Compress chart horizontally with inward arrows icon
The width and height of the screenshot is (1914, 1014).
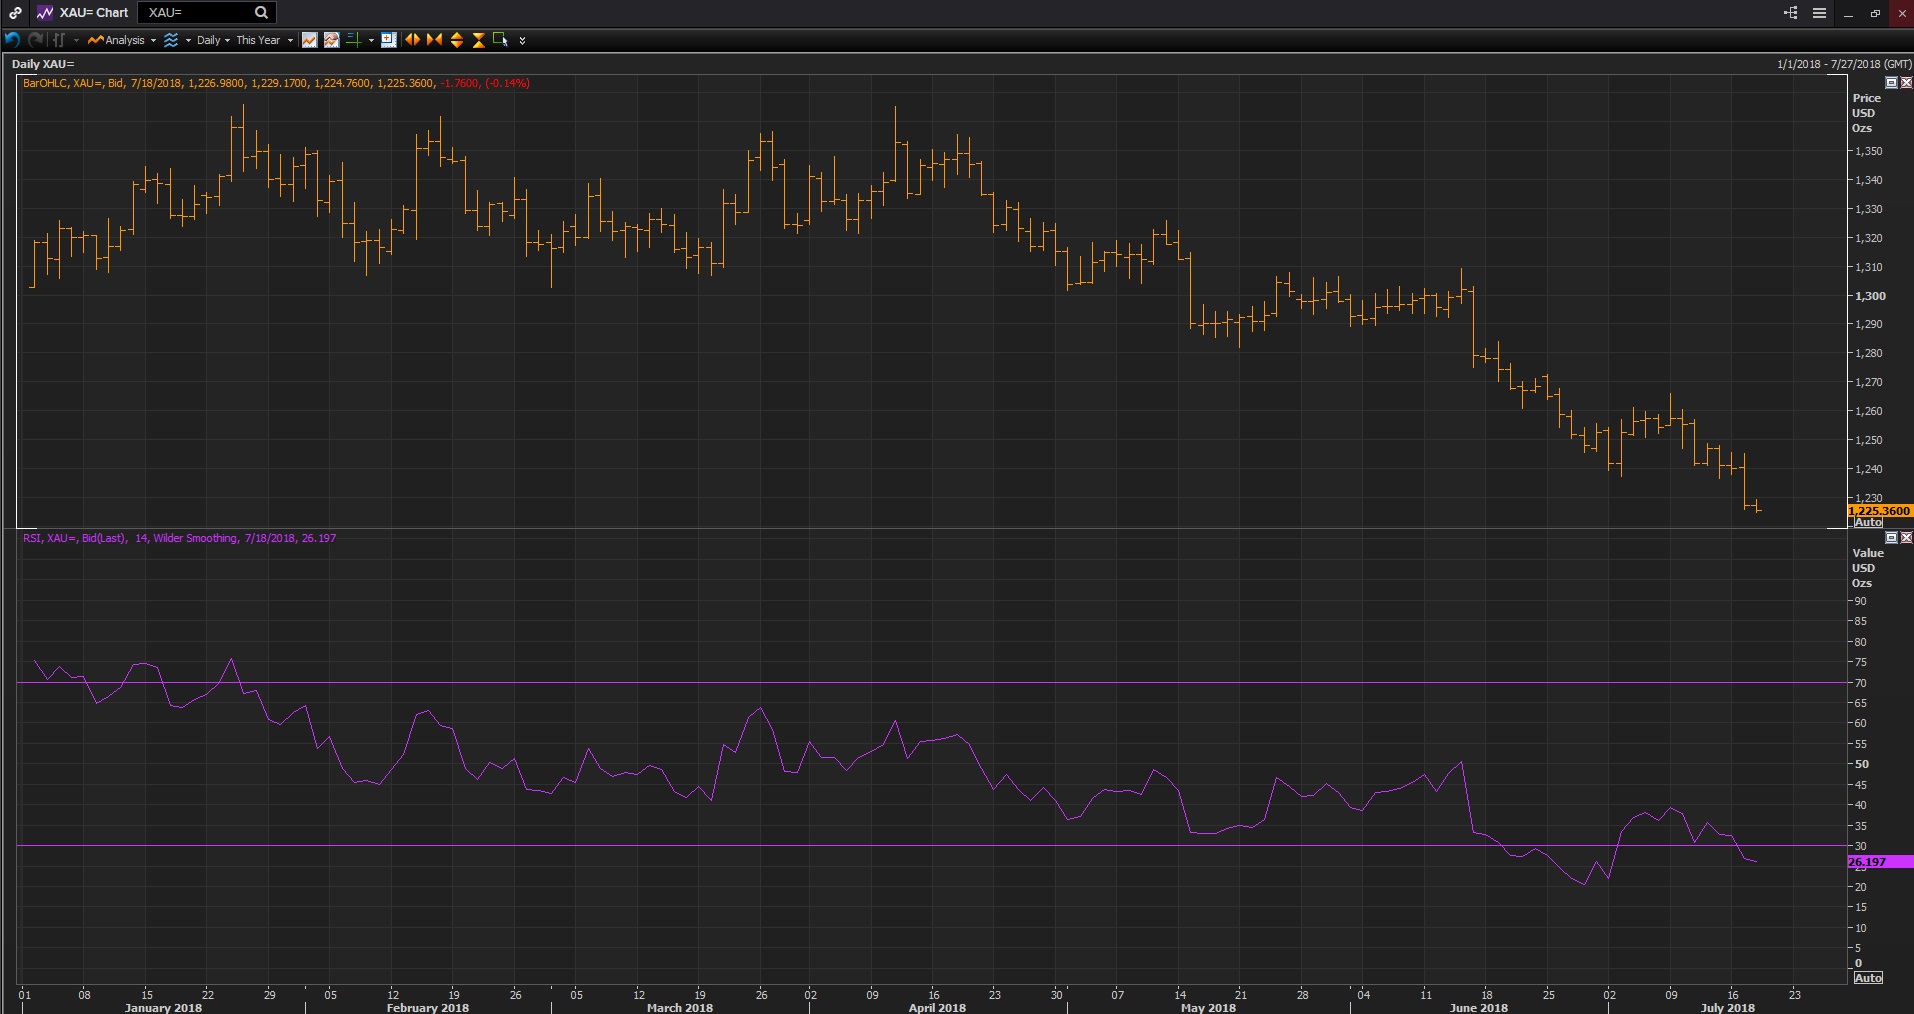[434, 40]
